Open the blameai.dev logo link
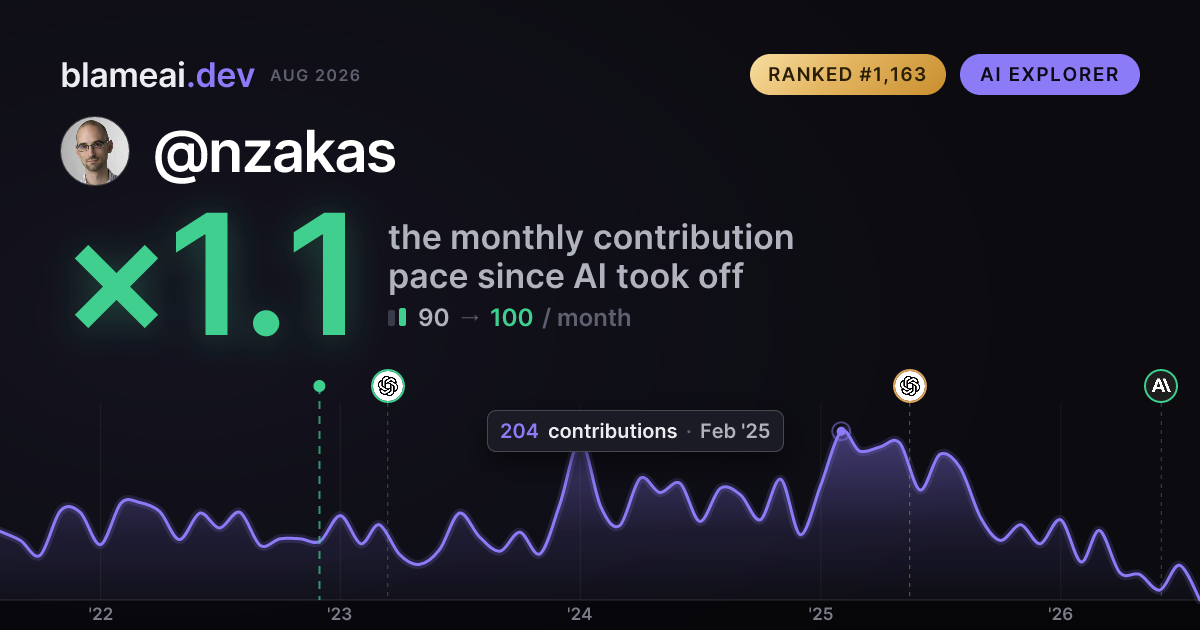This screenshot has width=1200, height=630. tap(158, 75)
